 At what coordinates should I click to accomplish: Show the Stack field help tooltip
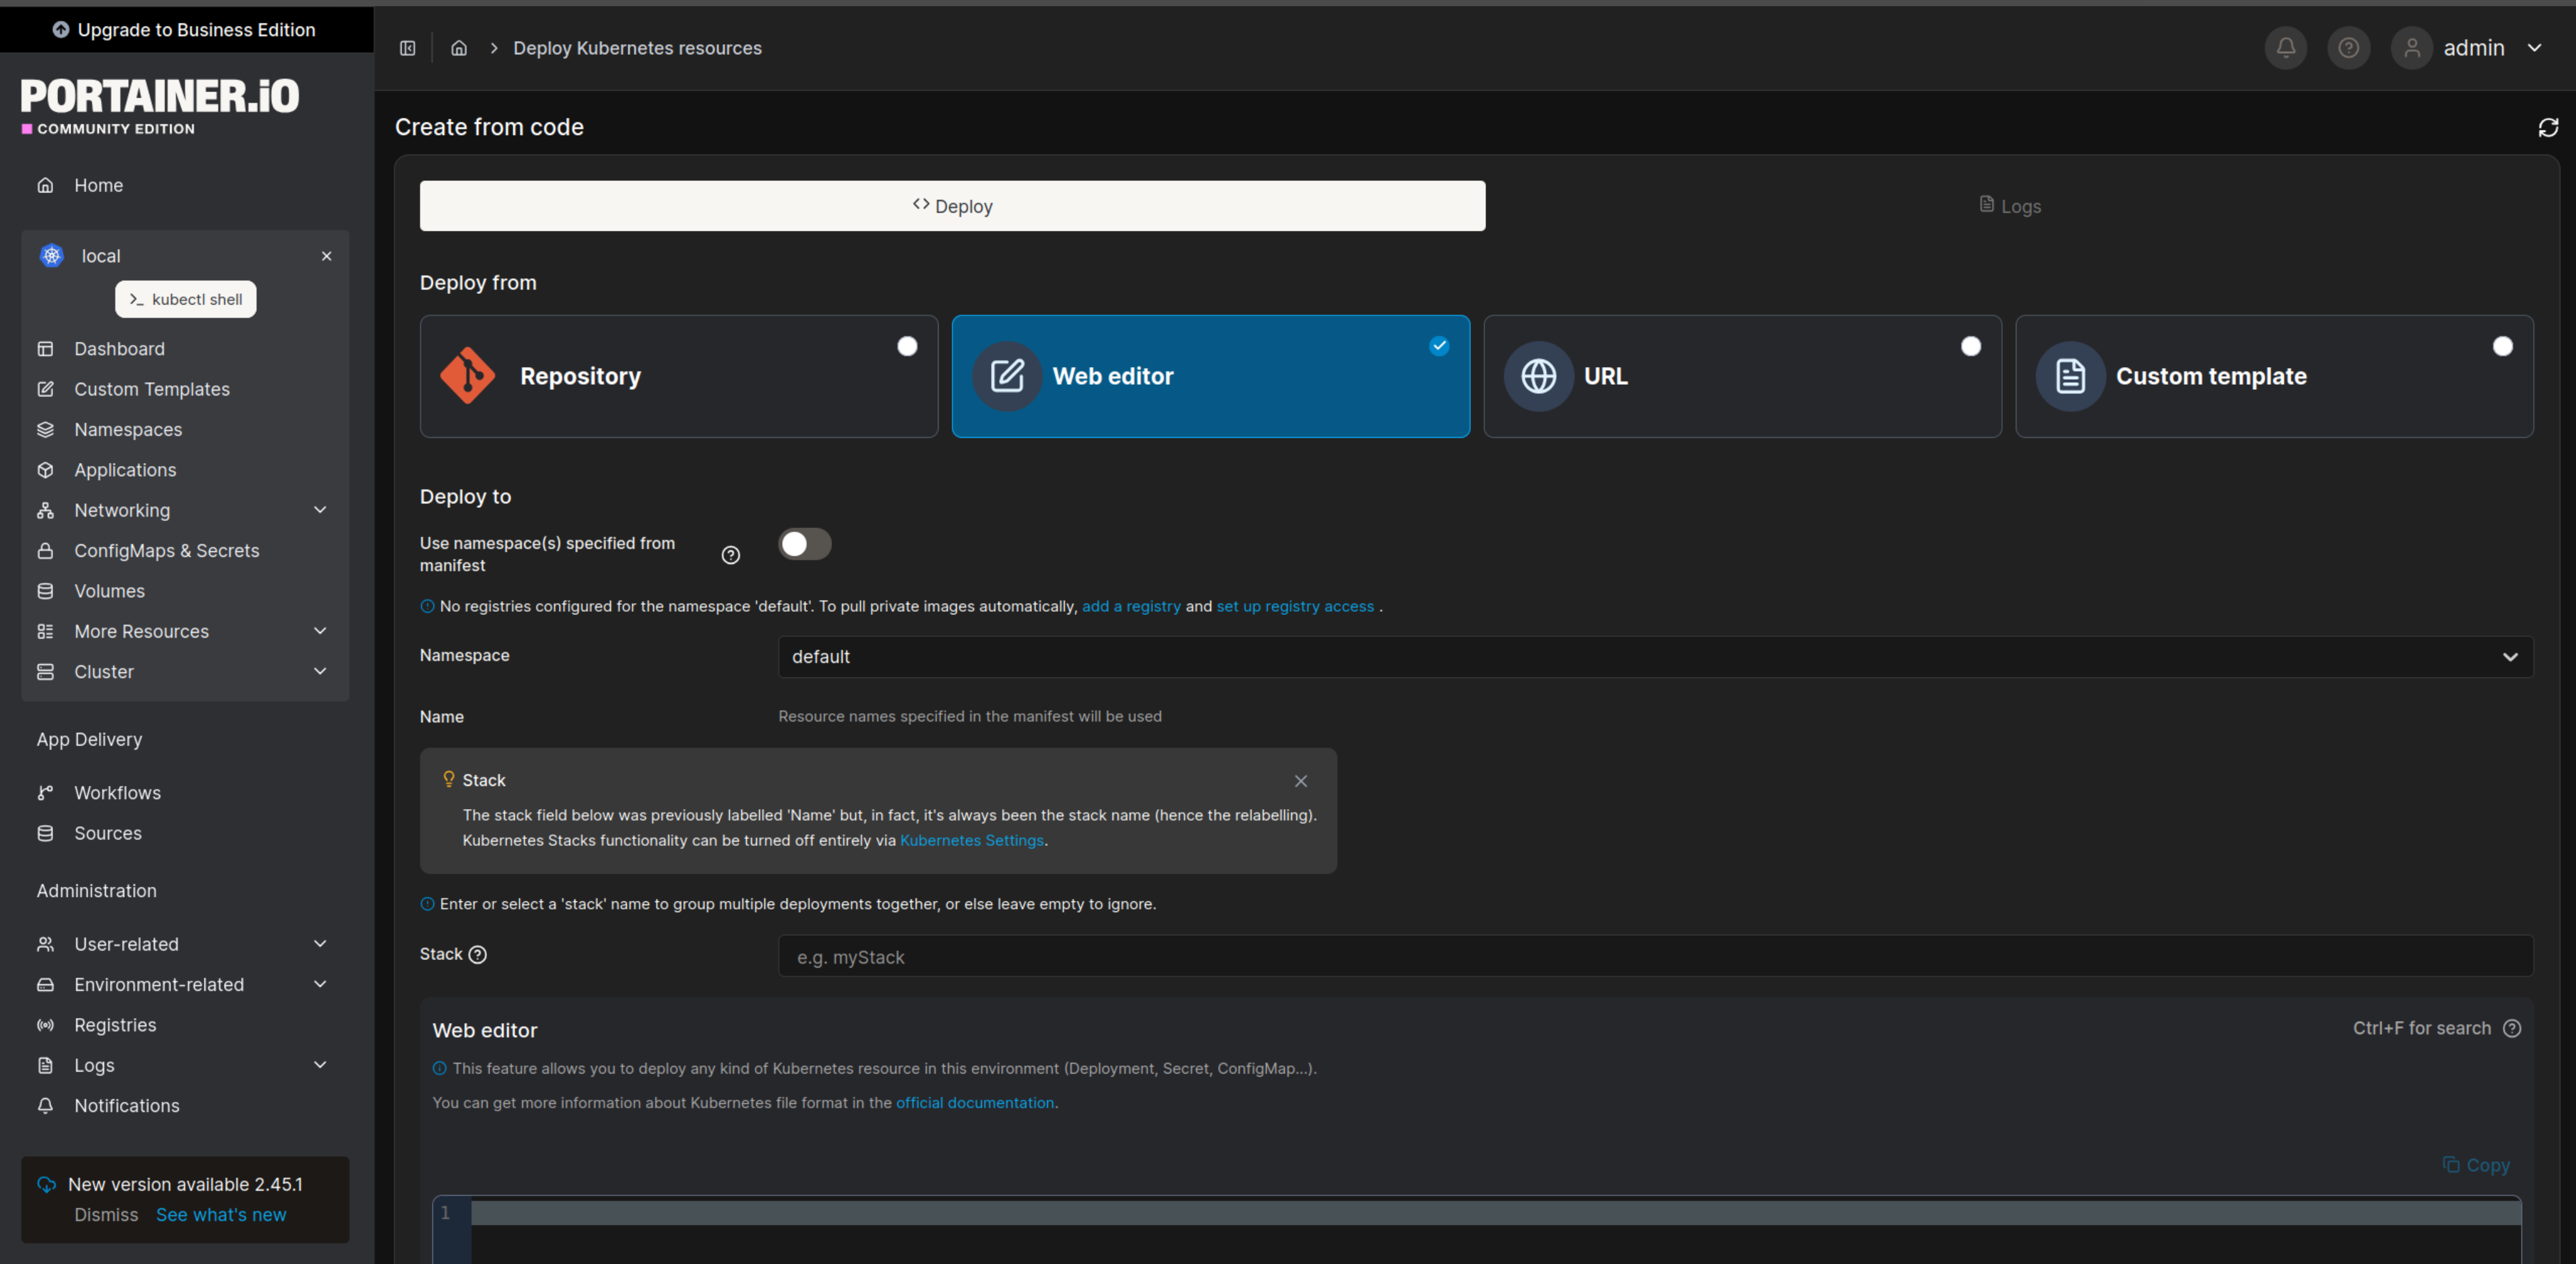click(478, 954)
